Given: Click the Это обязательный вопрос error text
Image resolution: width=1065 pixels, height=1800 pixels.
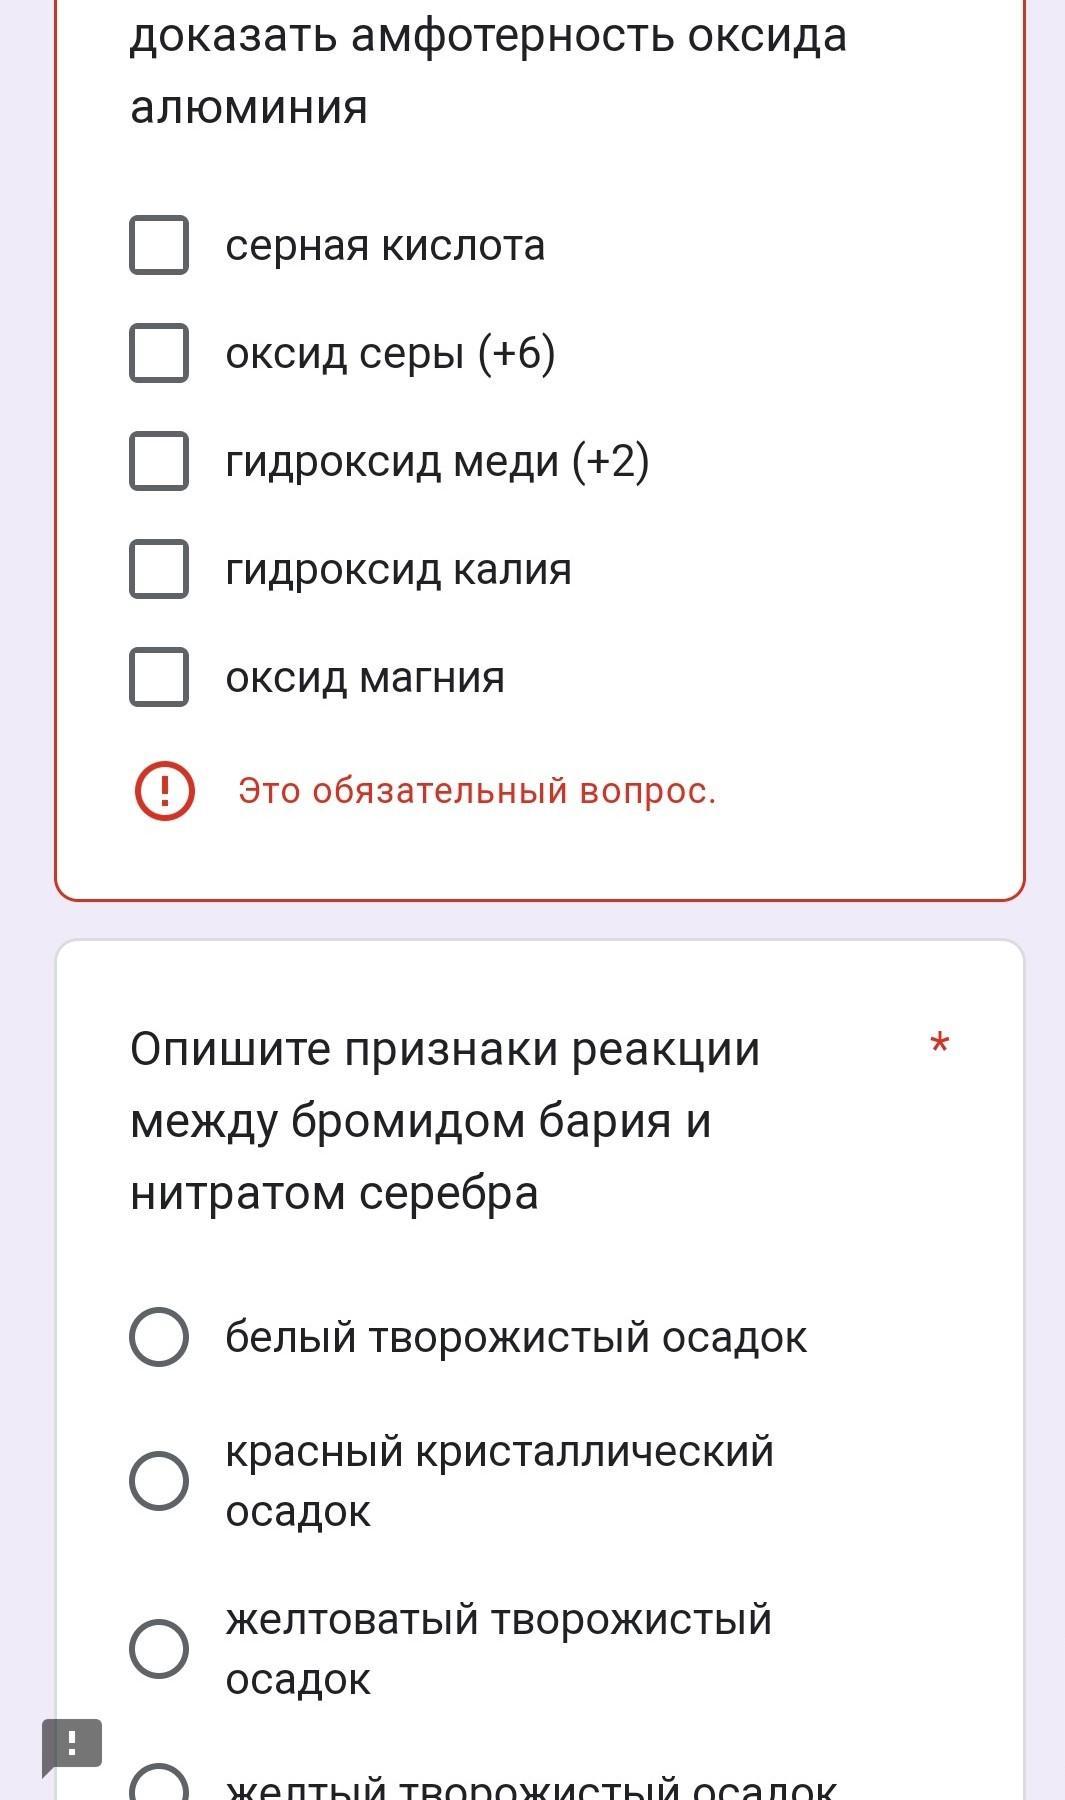Looking at the screenshot, I should (477, 791).
